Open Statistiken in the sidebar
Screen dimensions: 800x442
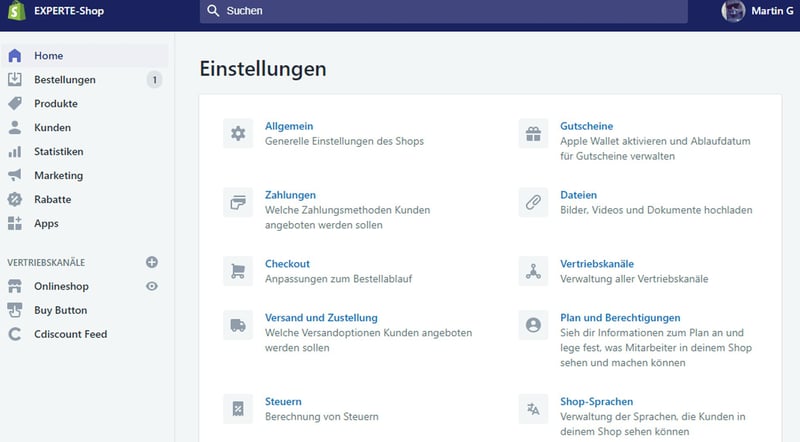pyautogui.click(x=59, y=152)
